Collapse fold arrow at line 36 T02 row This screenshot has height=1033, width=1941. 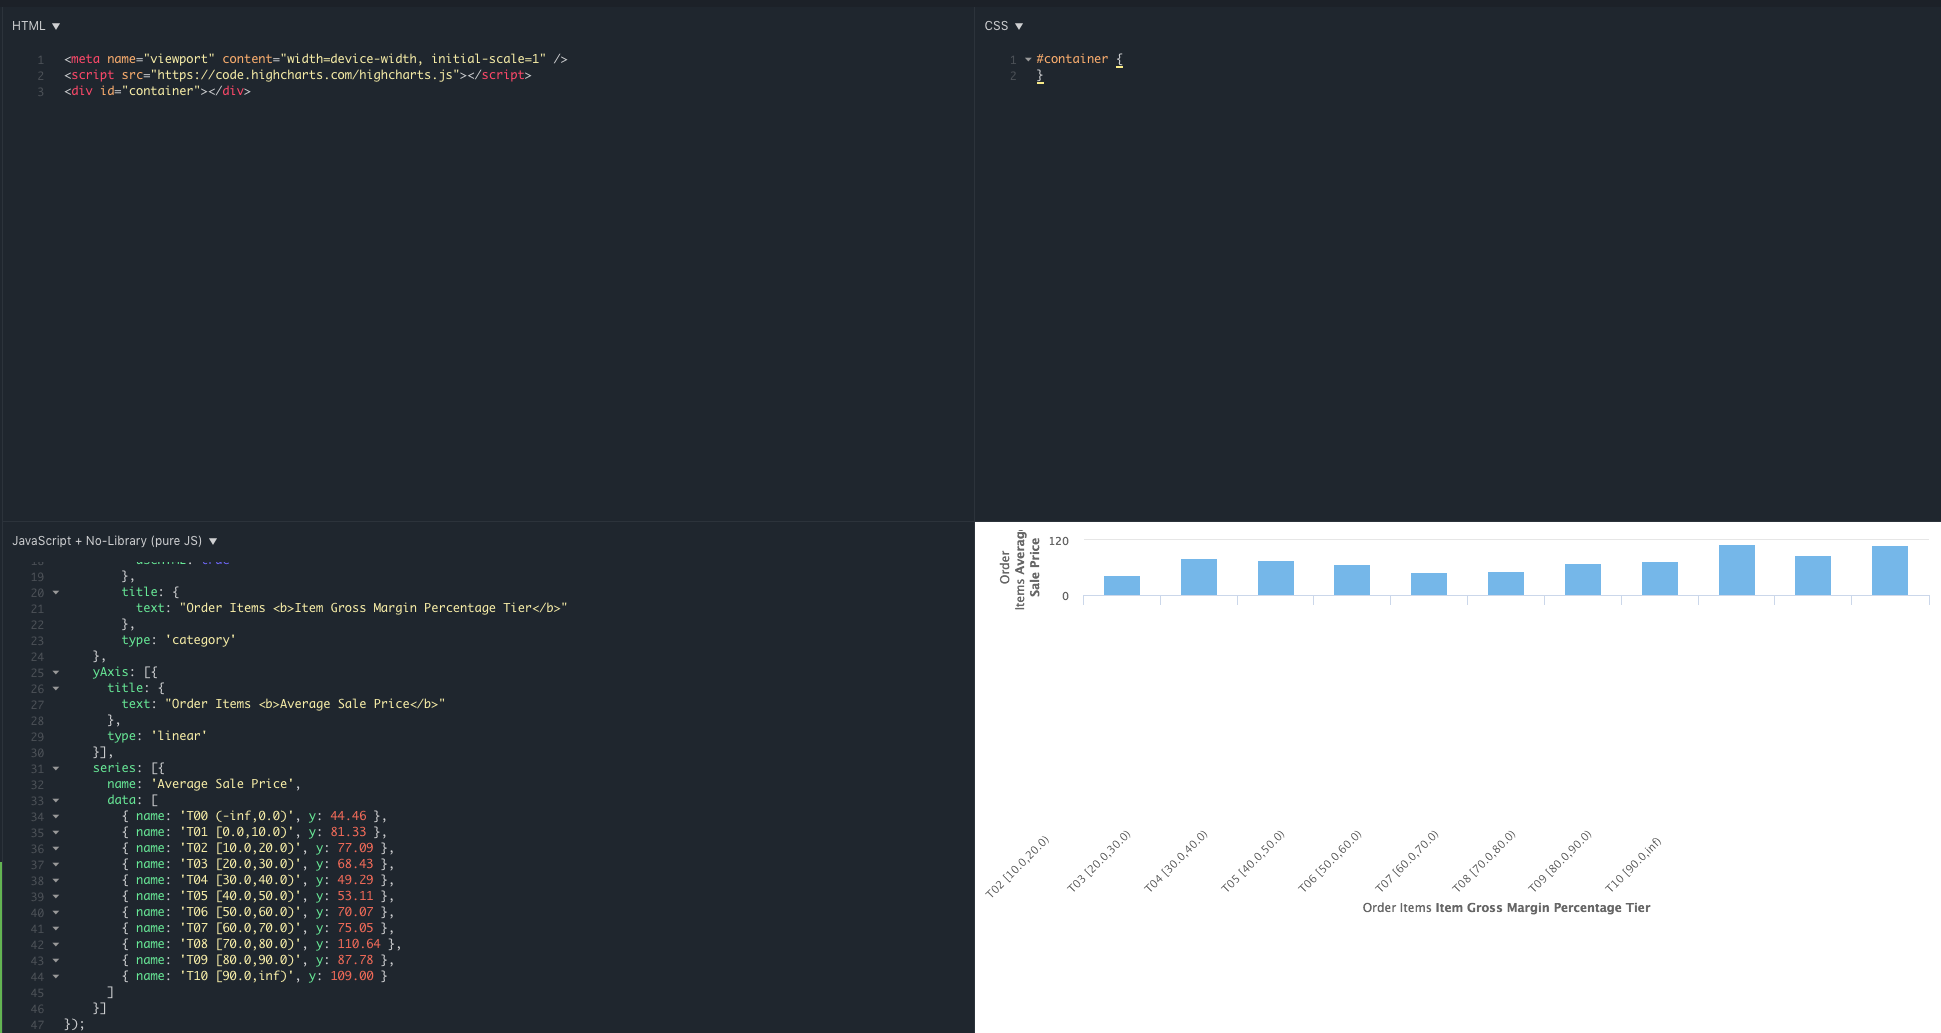[x=56, y=849]
